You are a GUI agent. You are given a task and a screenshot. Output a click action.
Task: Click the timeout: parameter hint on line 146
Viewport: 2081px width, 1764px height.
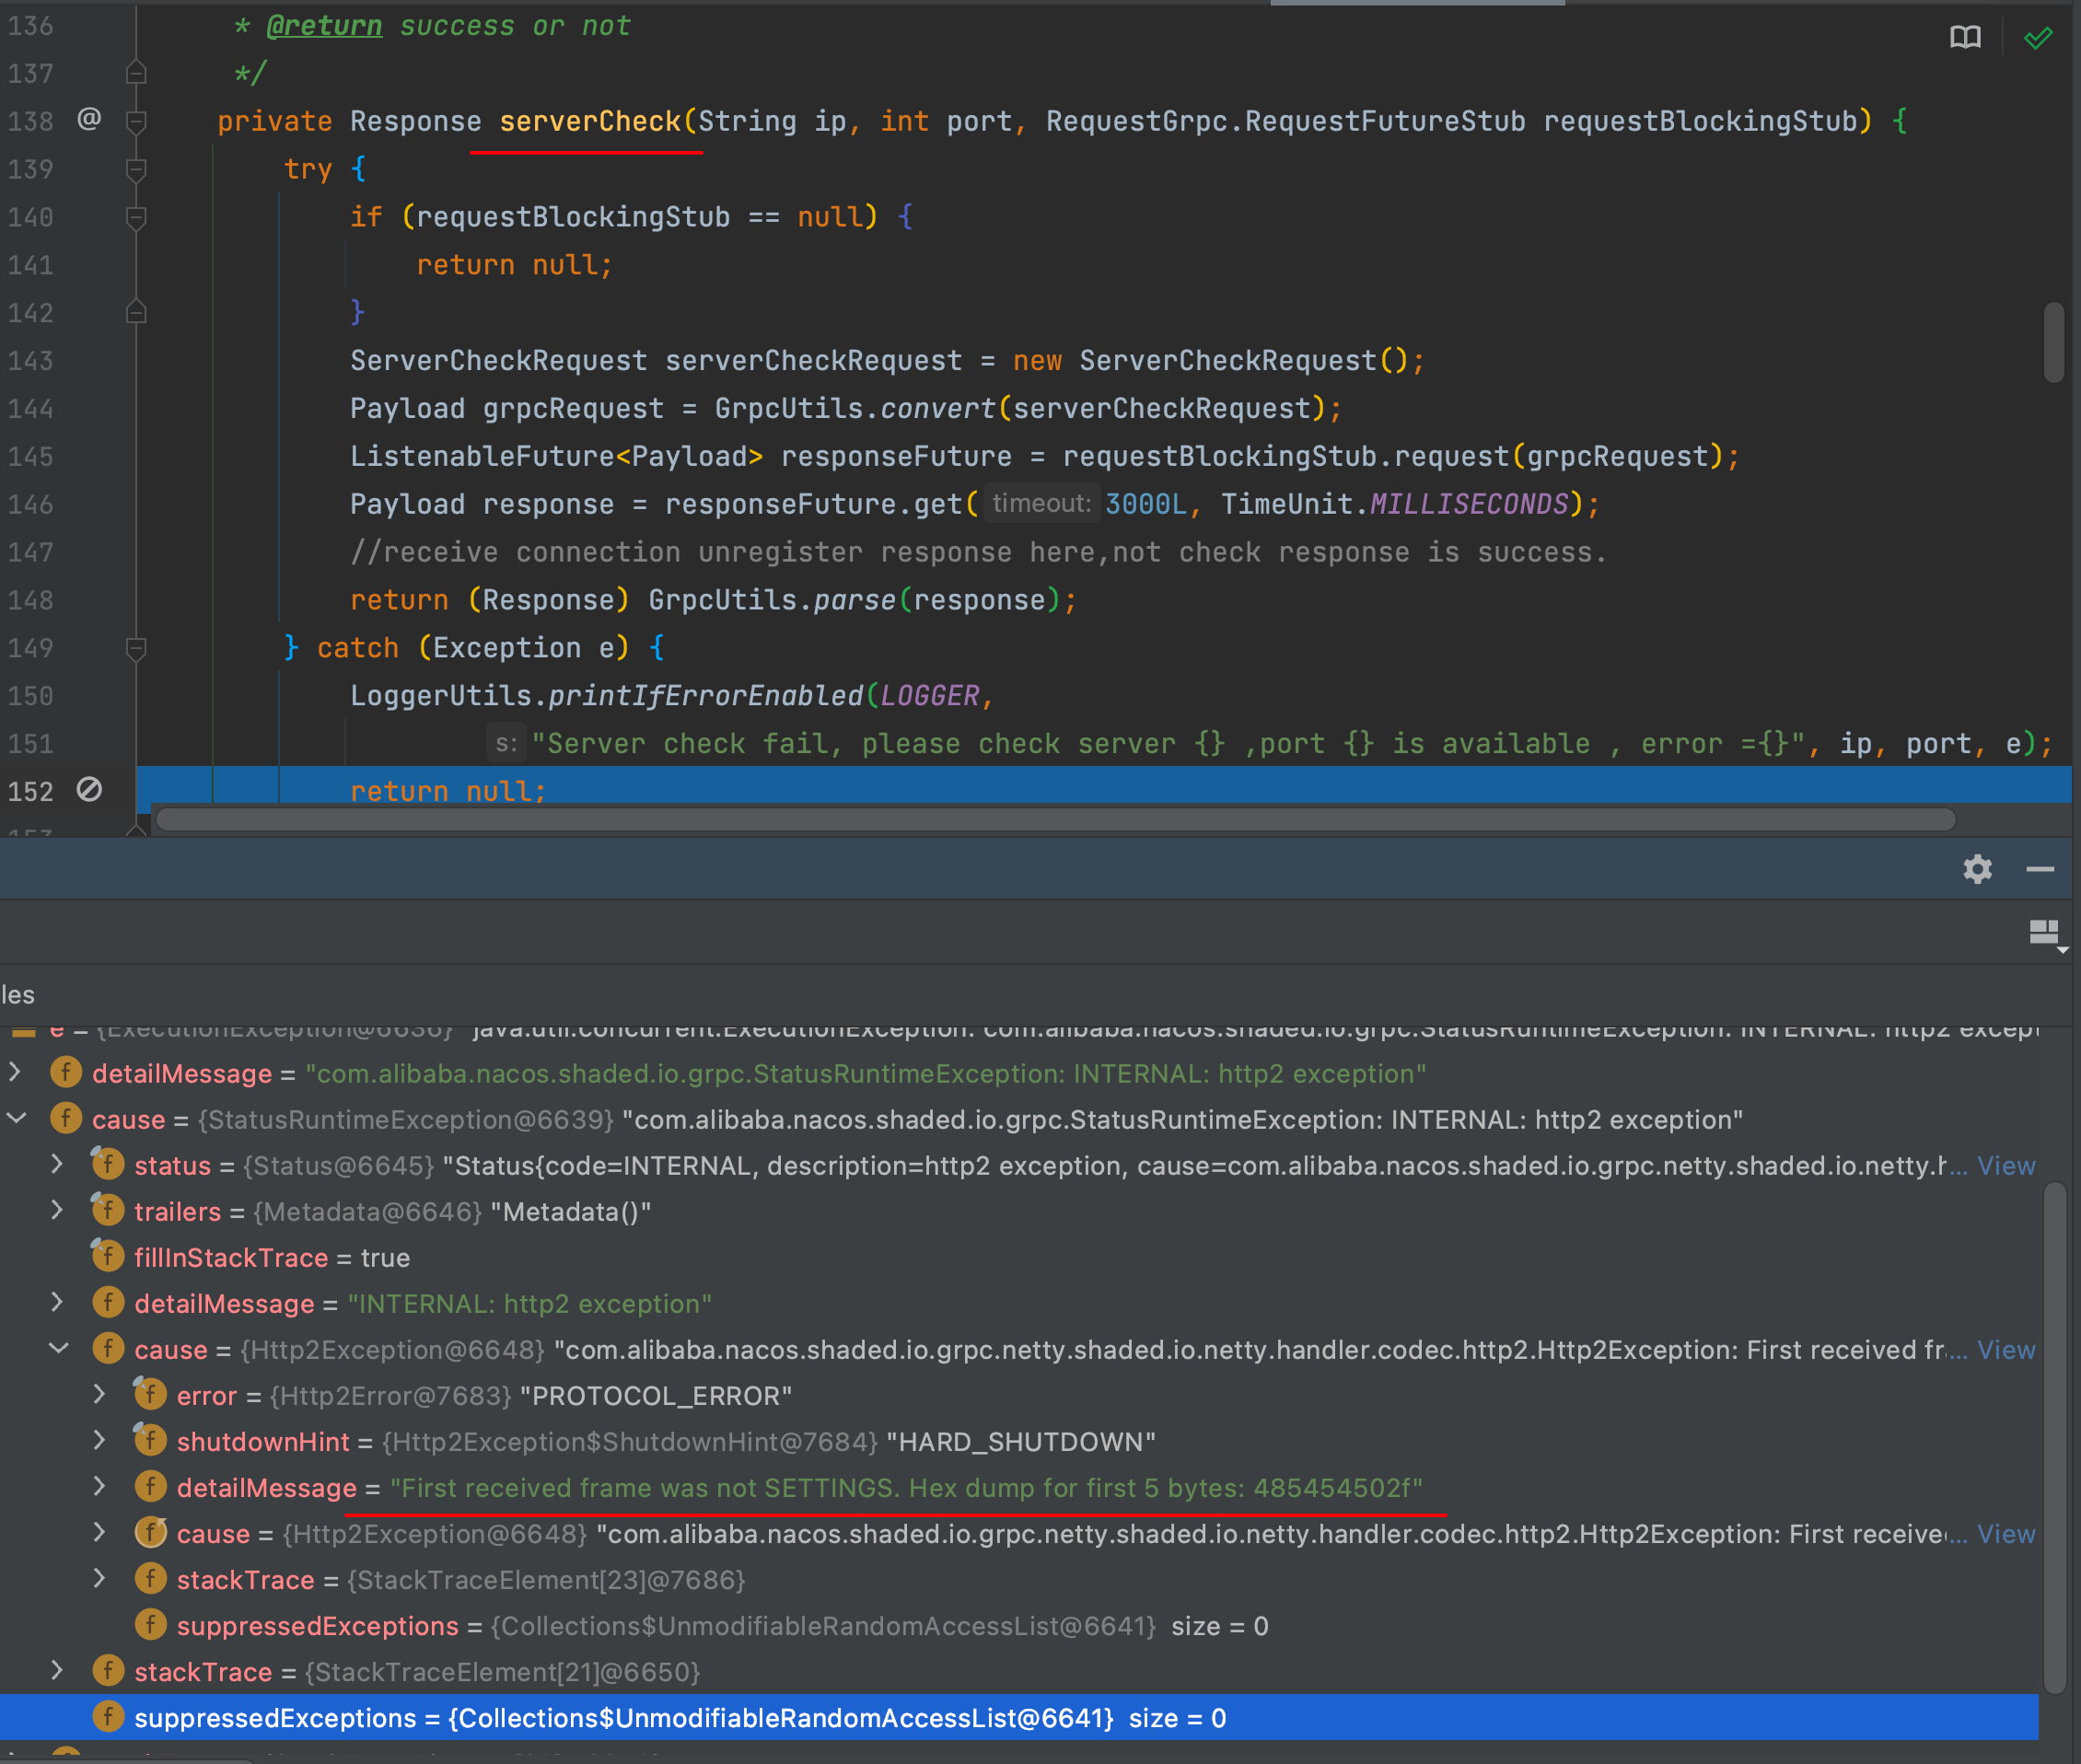click(x=1041, y=503)
